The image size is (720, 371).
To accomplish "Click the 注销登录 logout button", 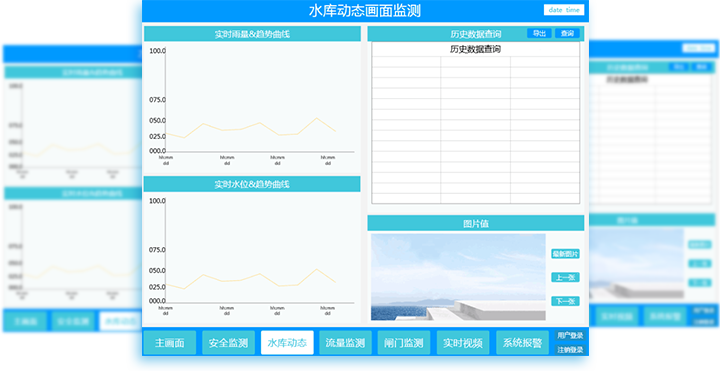I will tap(570, 349).
